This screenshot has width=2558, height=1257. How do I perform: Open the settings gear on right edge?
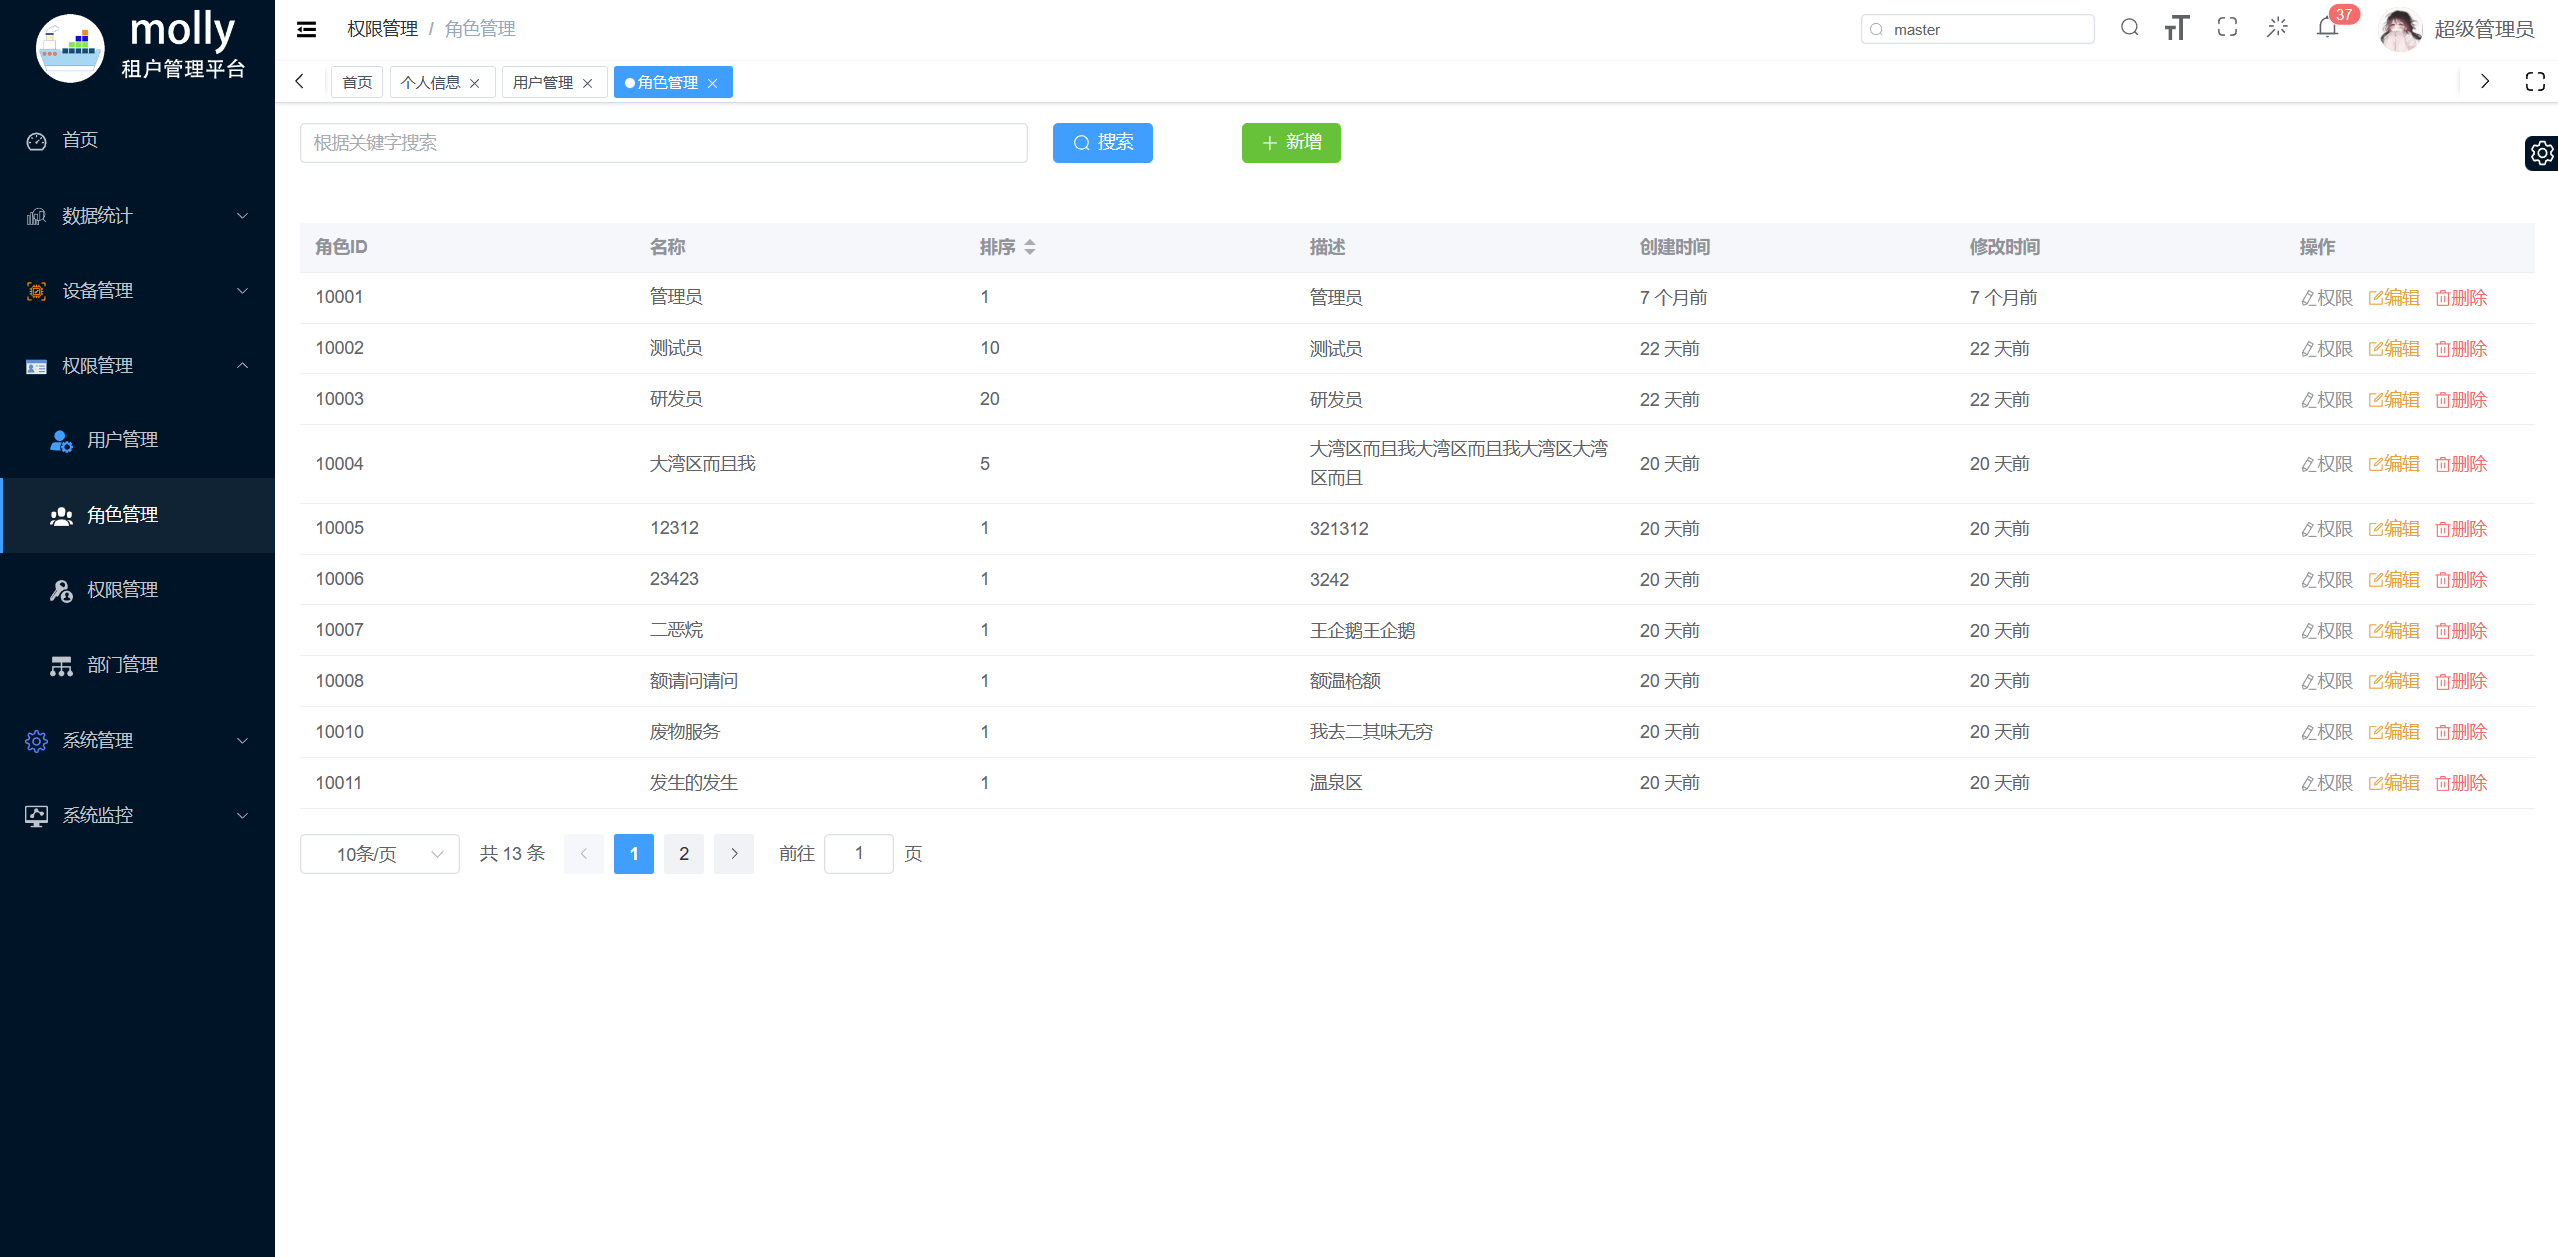click(2541, 153)
